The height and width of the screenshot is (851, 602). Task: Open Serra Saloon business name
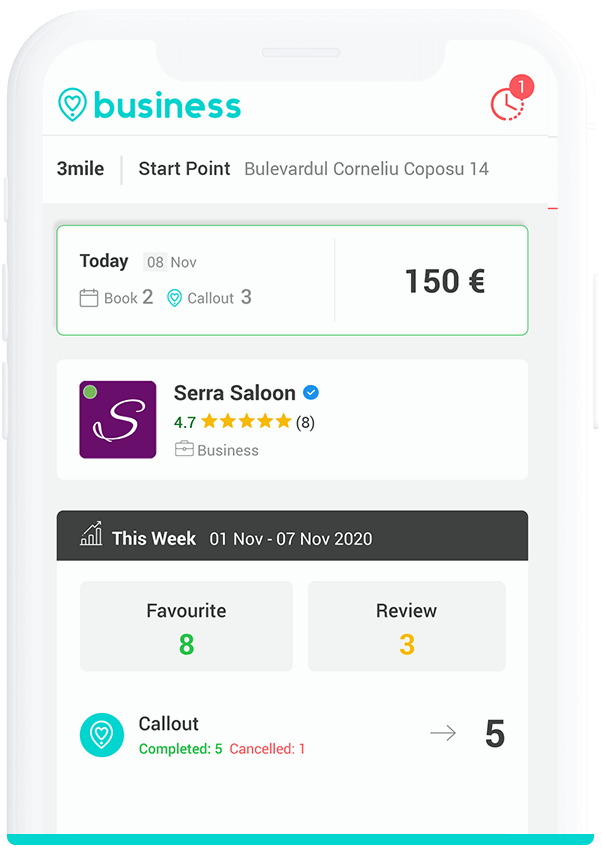coord(235,393)
